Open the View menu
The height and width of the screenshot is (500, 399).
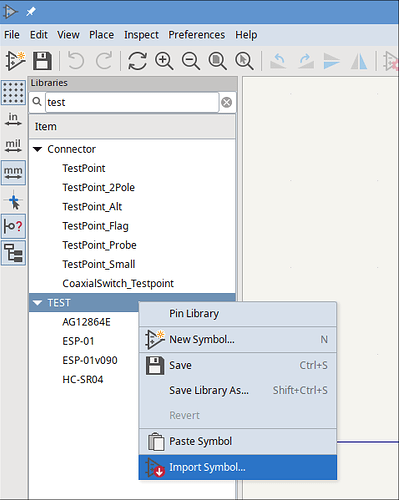(68, 35)
